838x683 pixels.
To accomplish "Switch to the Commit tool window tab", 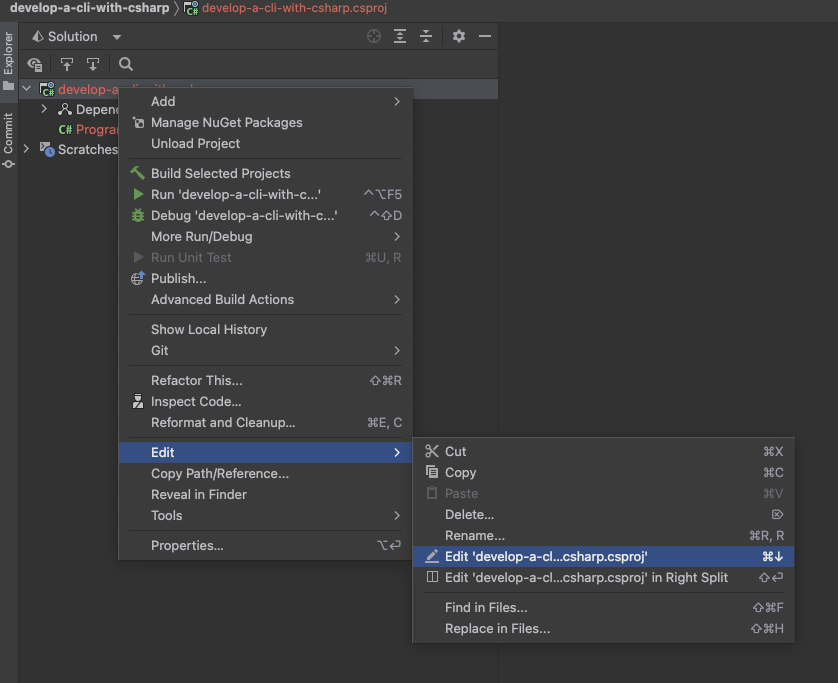I will (x=9, y=135).
